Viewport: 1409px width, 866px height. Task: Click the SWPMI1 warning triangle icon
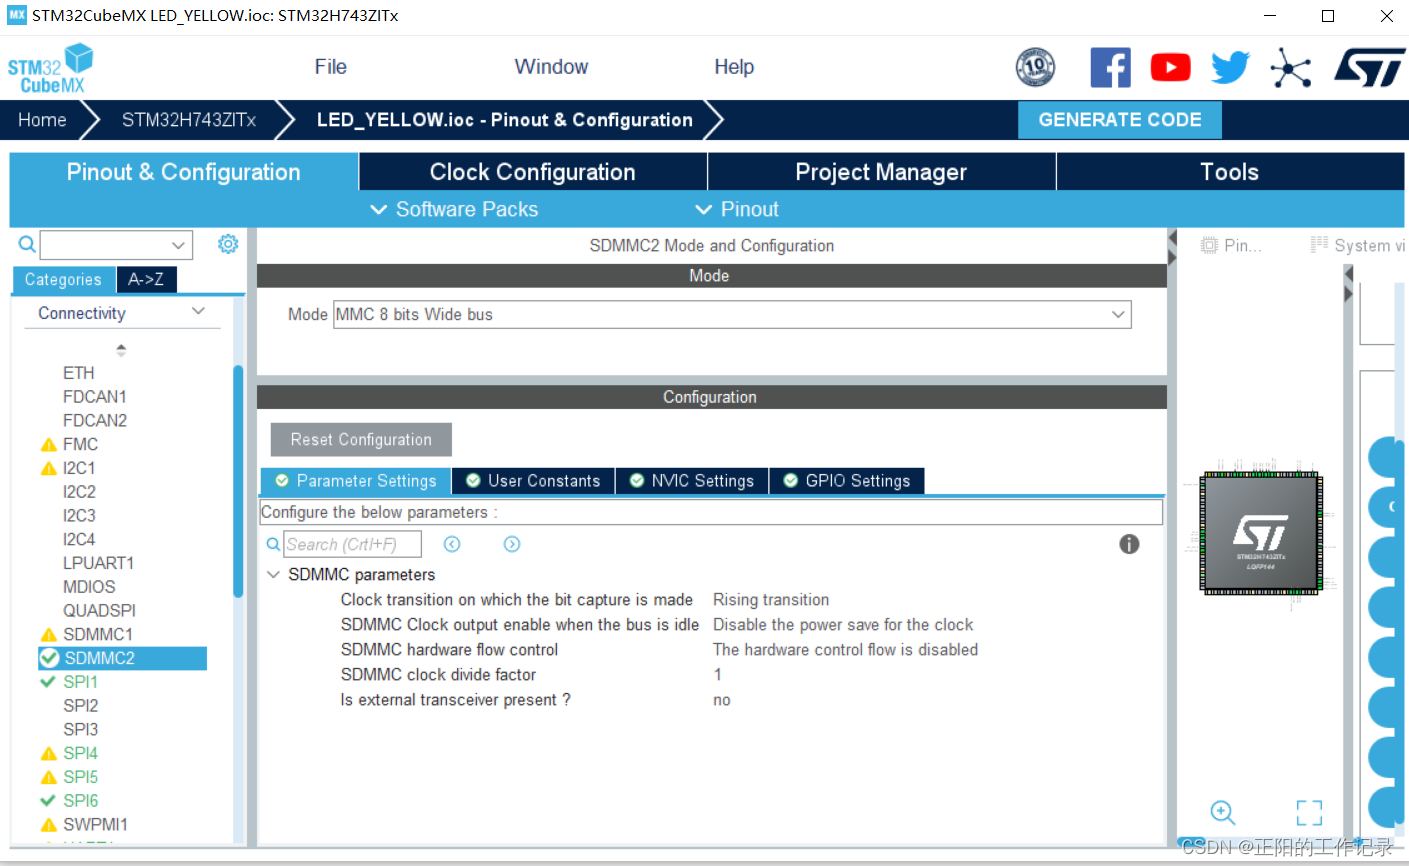(48, 825)
